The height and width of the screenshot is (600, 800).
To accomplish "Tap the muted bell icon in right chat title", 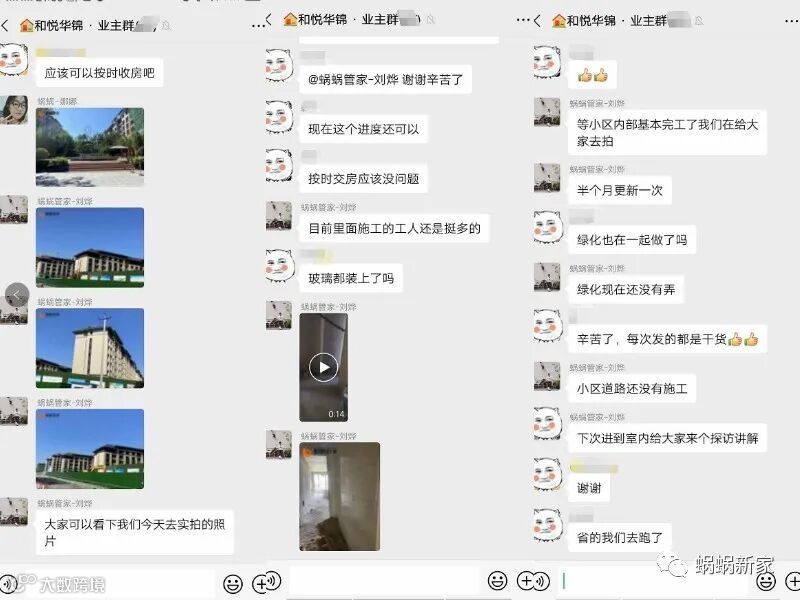I will click(699, 21).
